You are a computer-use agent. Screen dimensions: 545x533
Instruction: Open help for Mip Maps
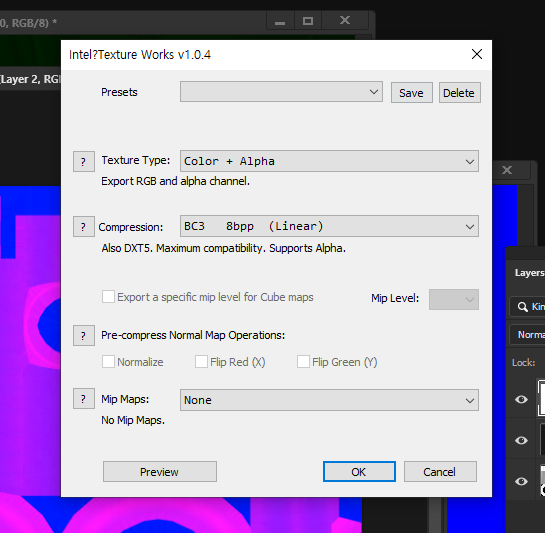[83, 398]
